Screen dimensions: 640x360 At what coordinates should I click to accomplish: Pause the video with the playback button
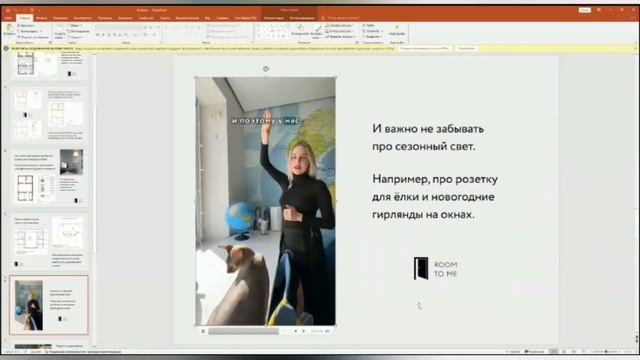pos(203,331)
